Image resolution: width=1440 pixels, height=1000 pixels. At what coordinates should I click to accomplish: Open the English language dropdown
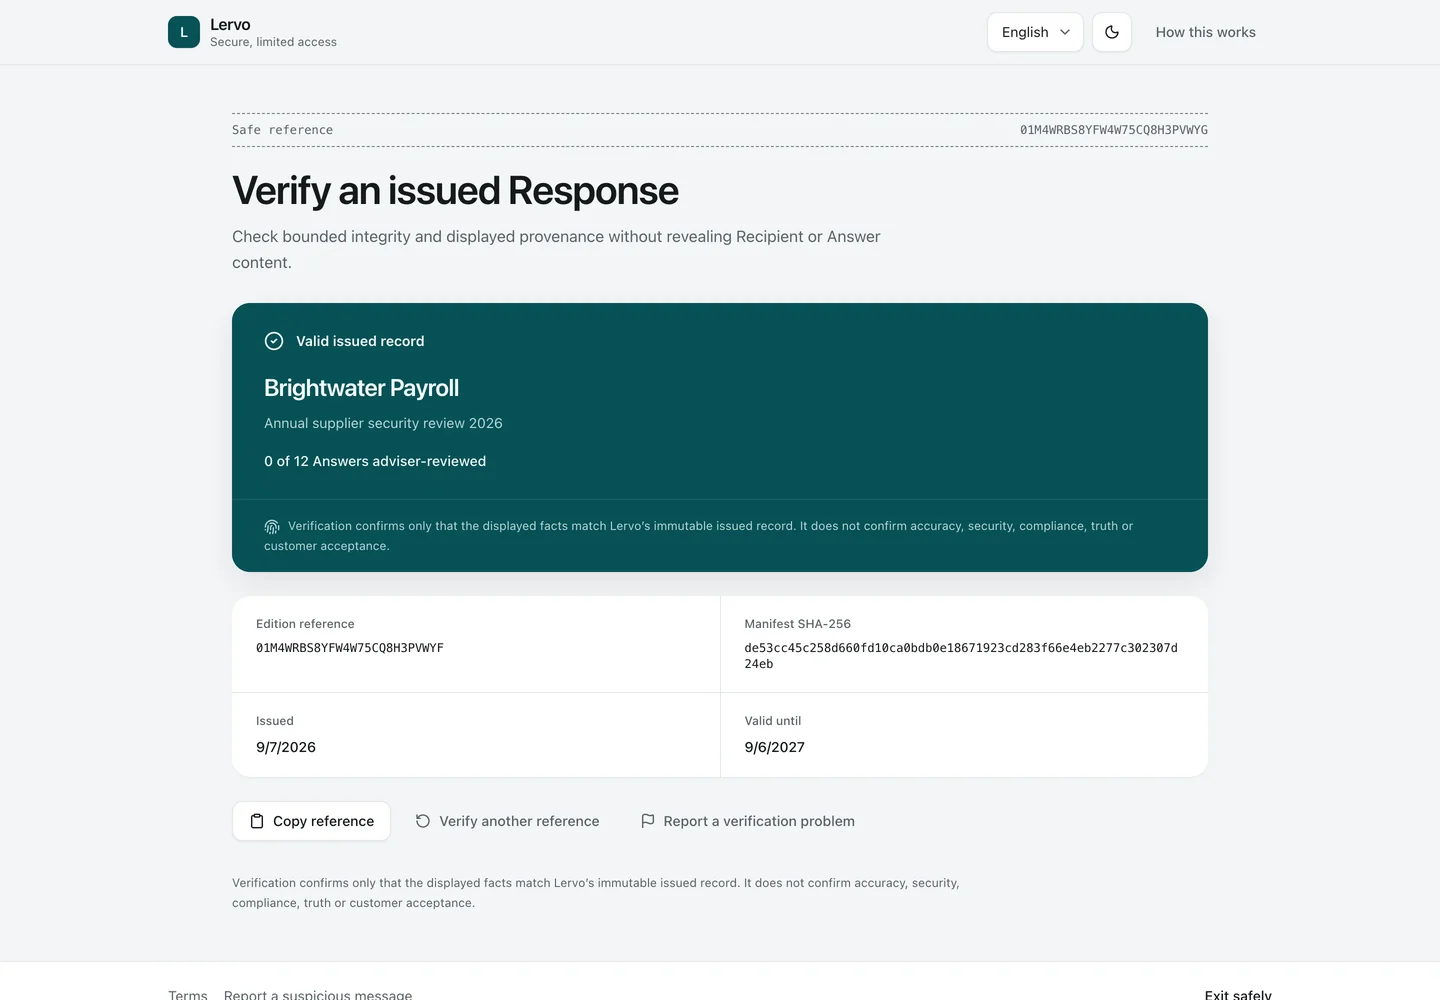tap(1035, 32)
